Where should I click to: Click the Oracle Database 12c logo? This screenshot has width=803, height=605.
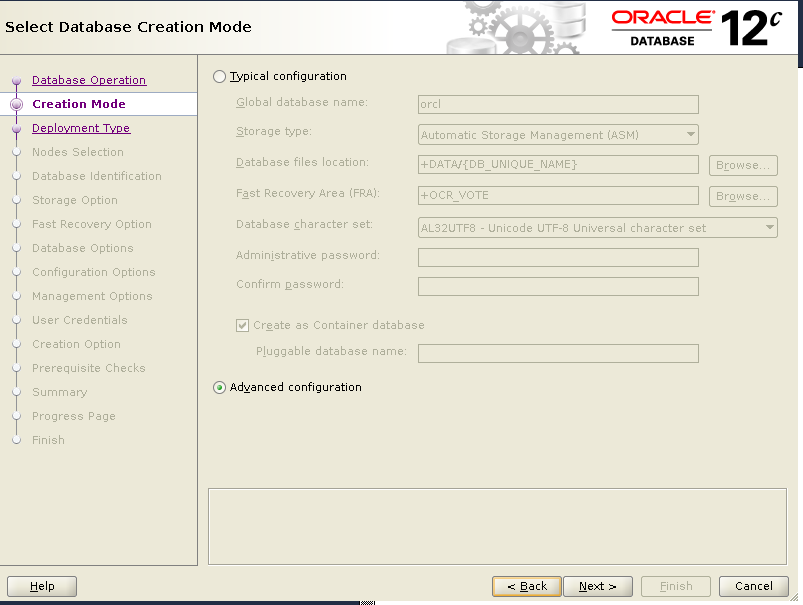[695, 27]
